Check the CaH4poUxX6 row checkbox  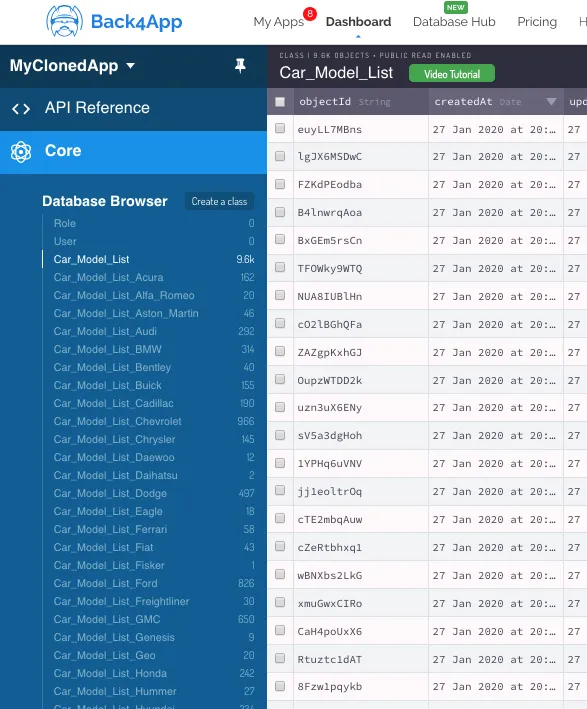pos(280,630)
